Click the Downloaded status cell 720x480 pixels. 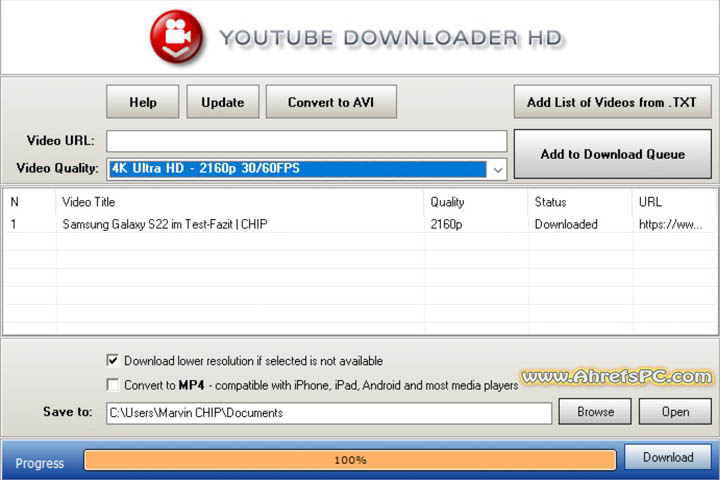(566, 224)
